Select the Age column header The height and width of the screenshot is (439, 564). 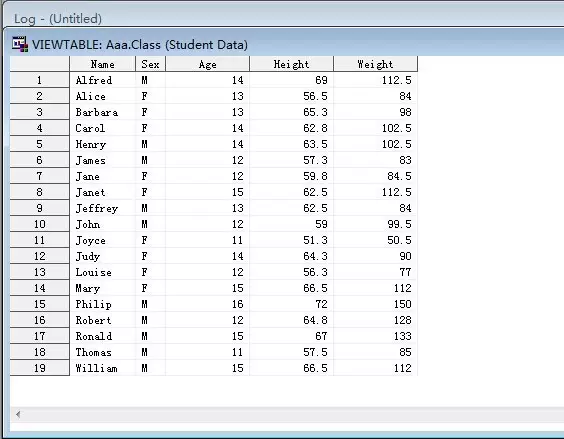tap(208, 64)
